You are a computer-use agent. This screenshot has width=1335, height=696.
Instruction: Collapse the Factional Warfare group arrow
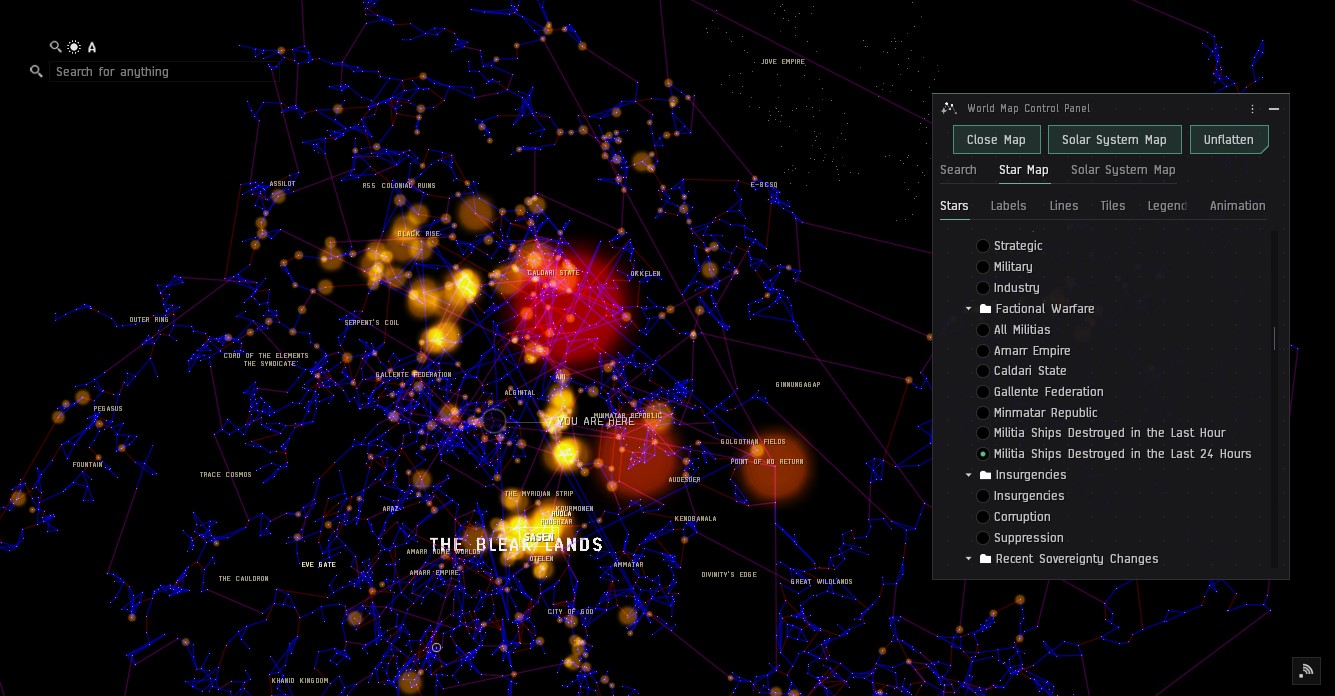969,309
